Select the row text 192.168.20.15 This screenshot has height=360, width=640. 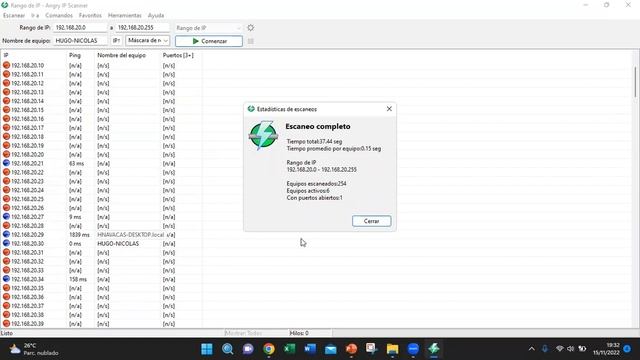click(27, 110)
